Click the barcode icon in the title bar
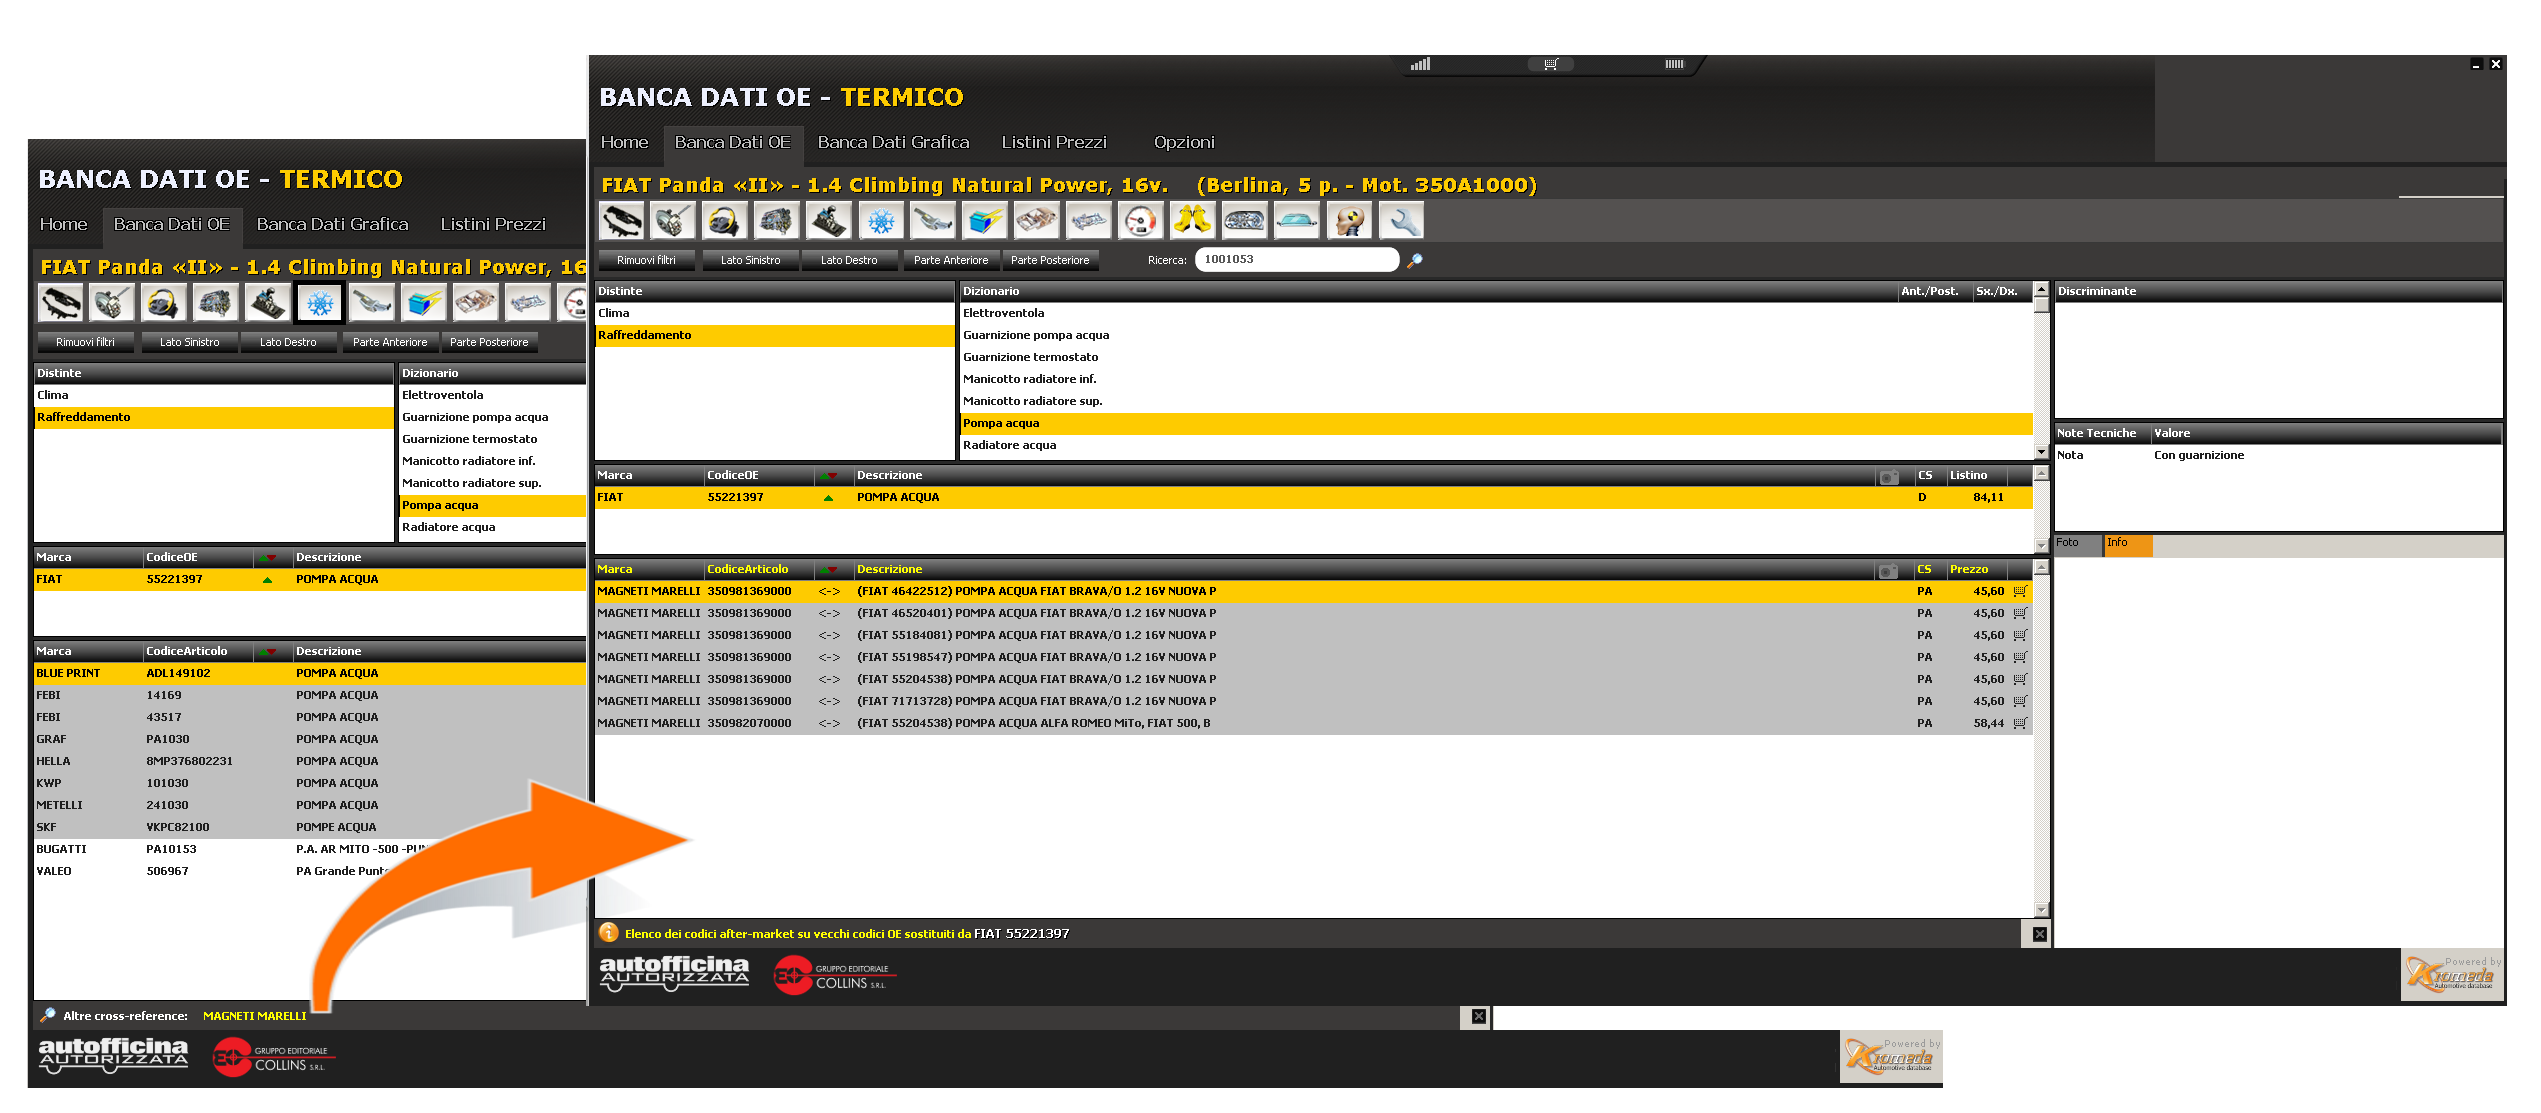This screenshot has width=2541, height=1113. point(1674,64)
